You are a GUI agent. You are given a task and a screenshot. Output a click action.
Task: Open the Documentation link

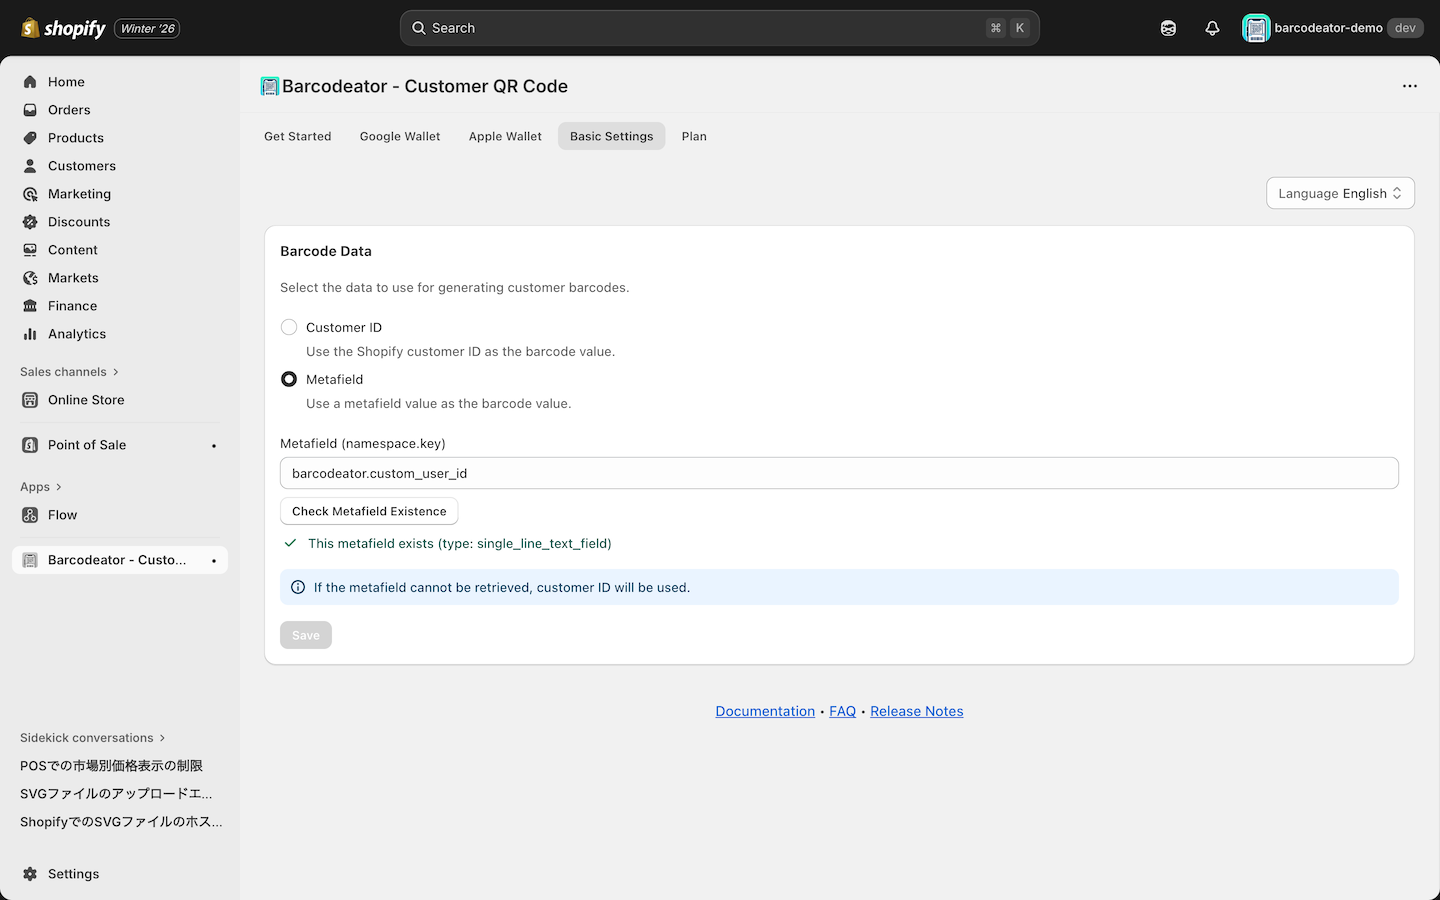[x=765, y=711]
